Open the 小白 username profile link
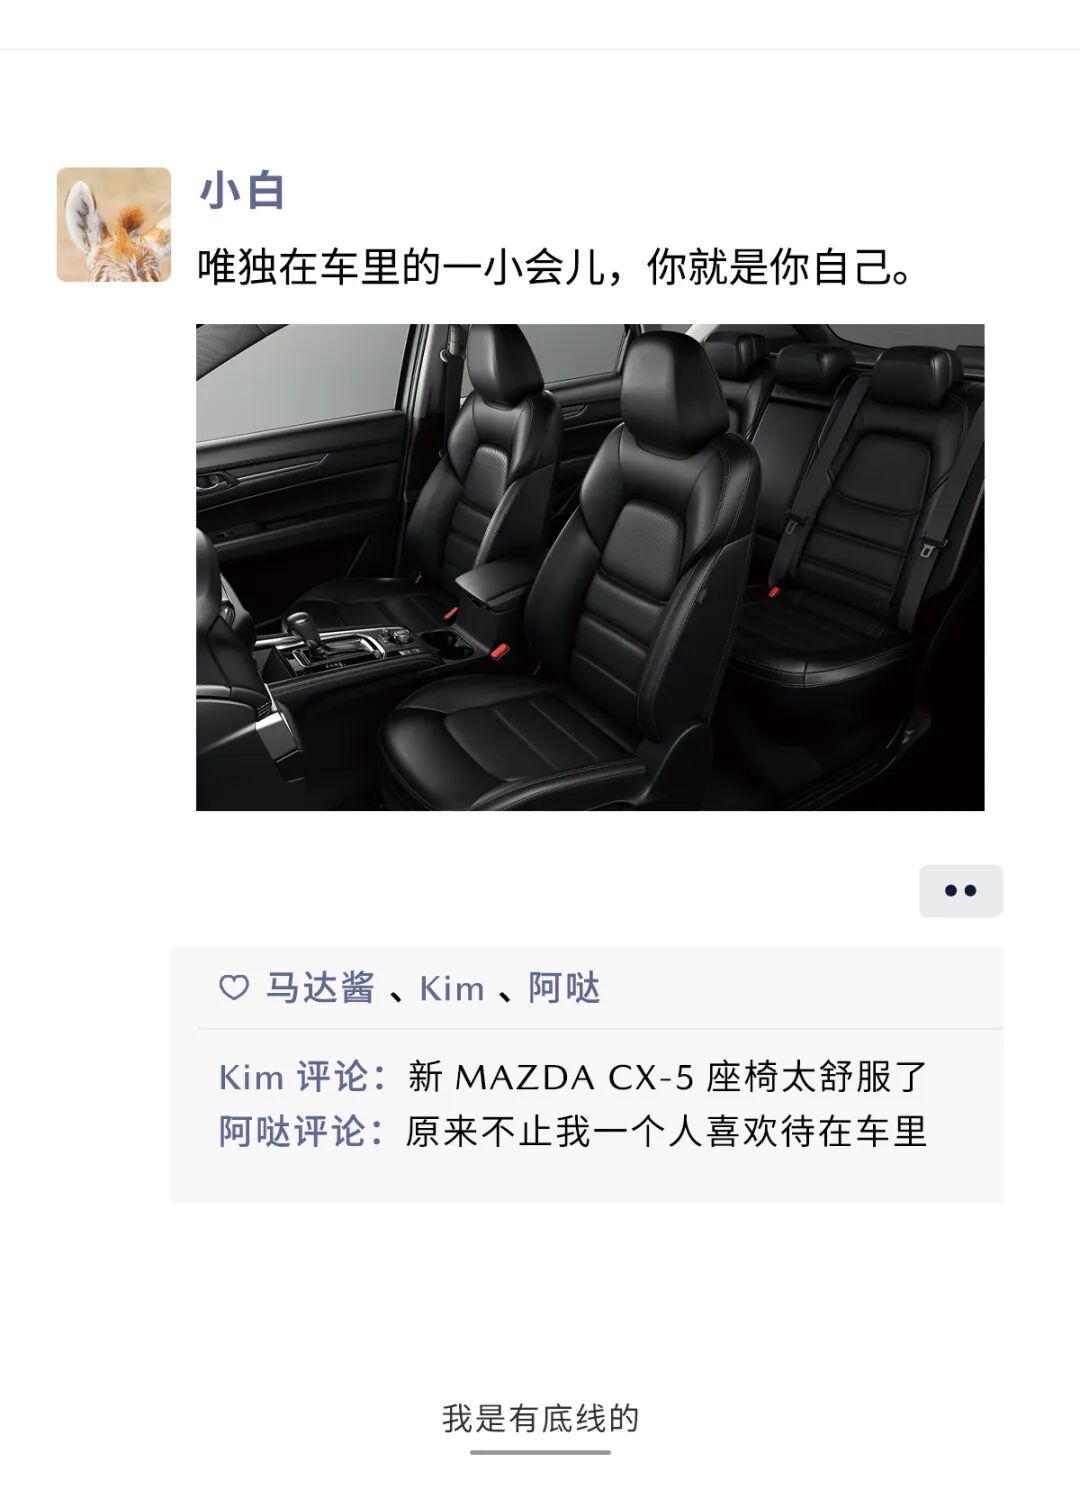1080x1507 pixels. pyautogui.click(x=243, y=191)
